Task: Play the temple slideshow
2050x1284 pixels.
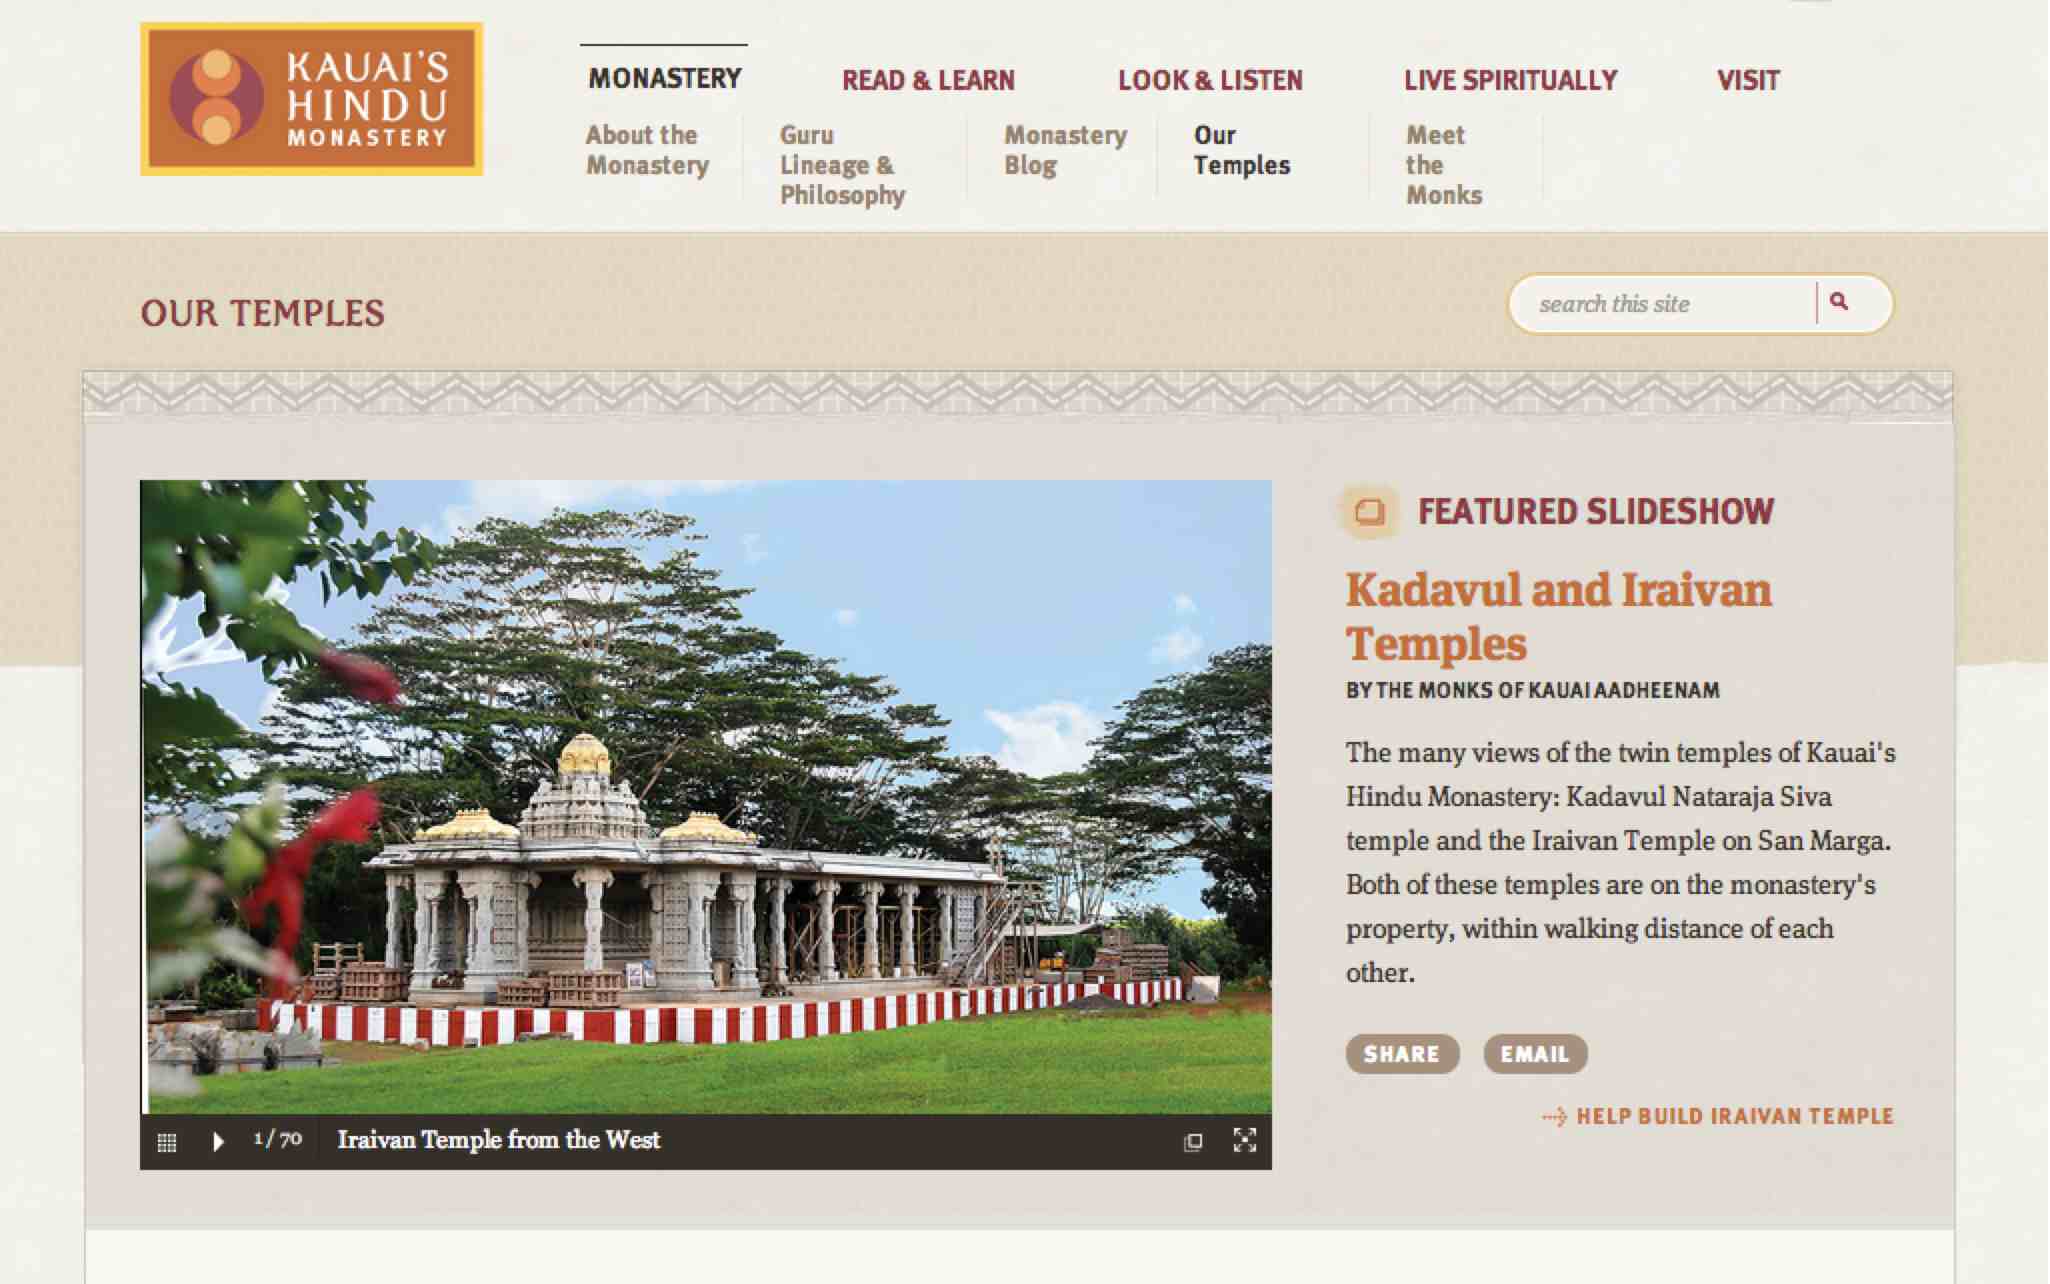Action: click(x=218, y=1141)
